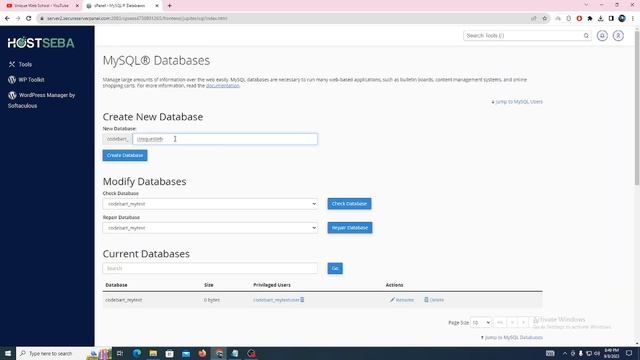Click the previous page pagination arrow
This screenshot has height=360, width=640.
pos(512,322)
